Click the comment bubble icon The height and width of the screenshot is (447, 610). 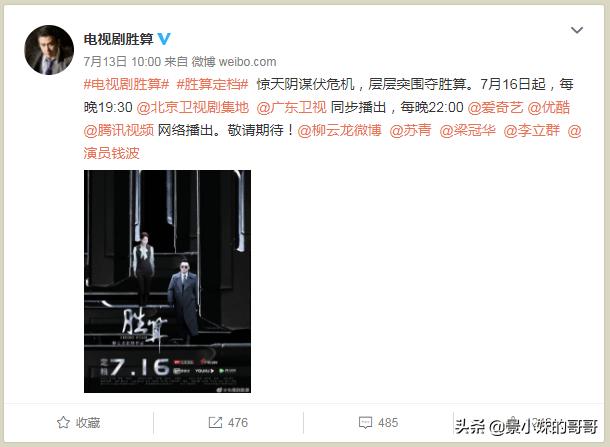point(365,422)
